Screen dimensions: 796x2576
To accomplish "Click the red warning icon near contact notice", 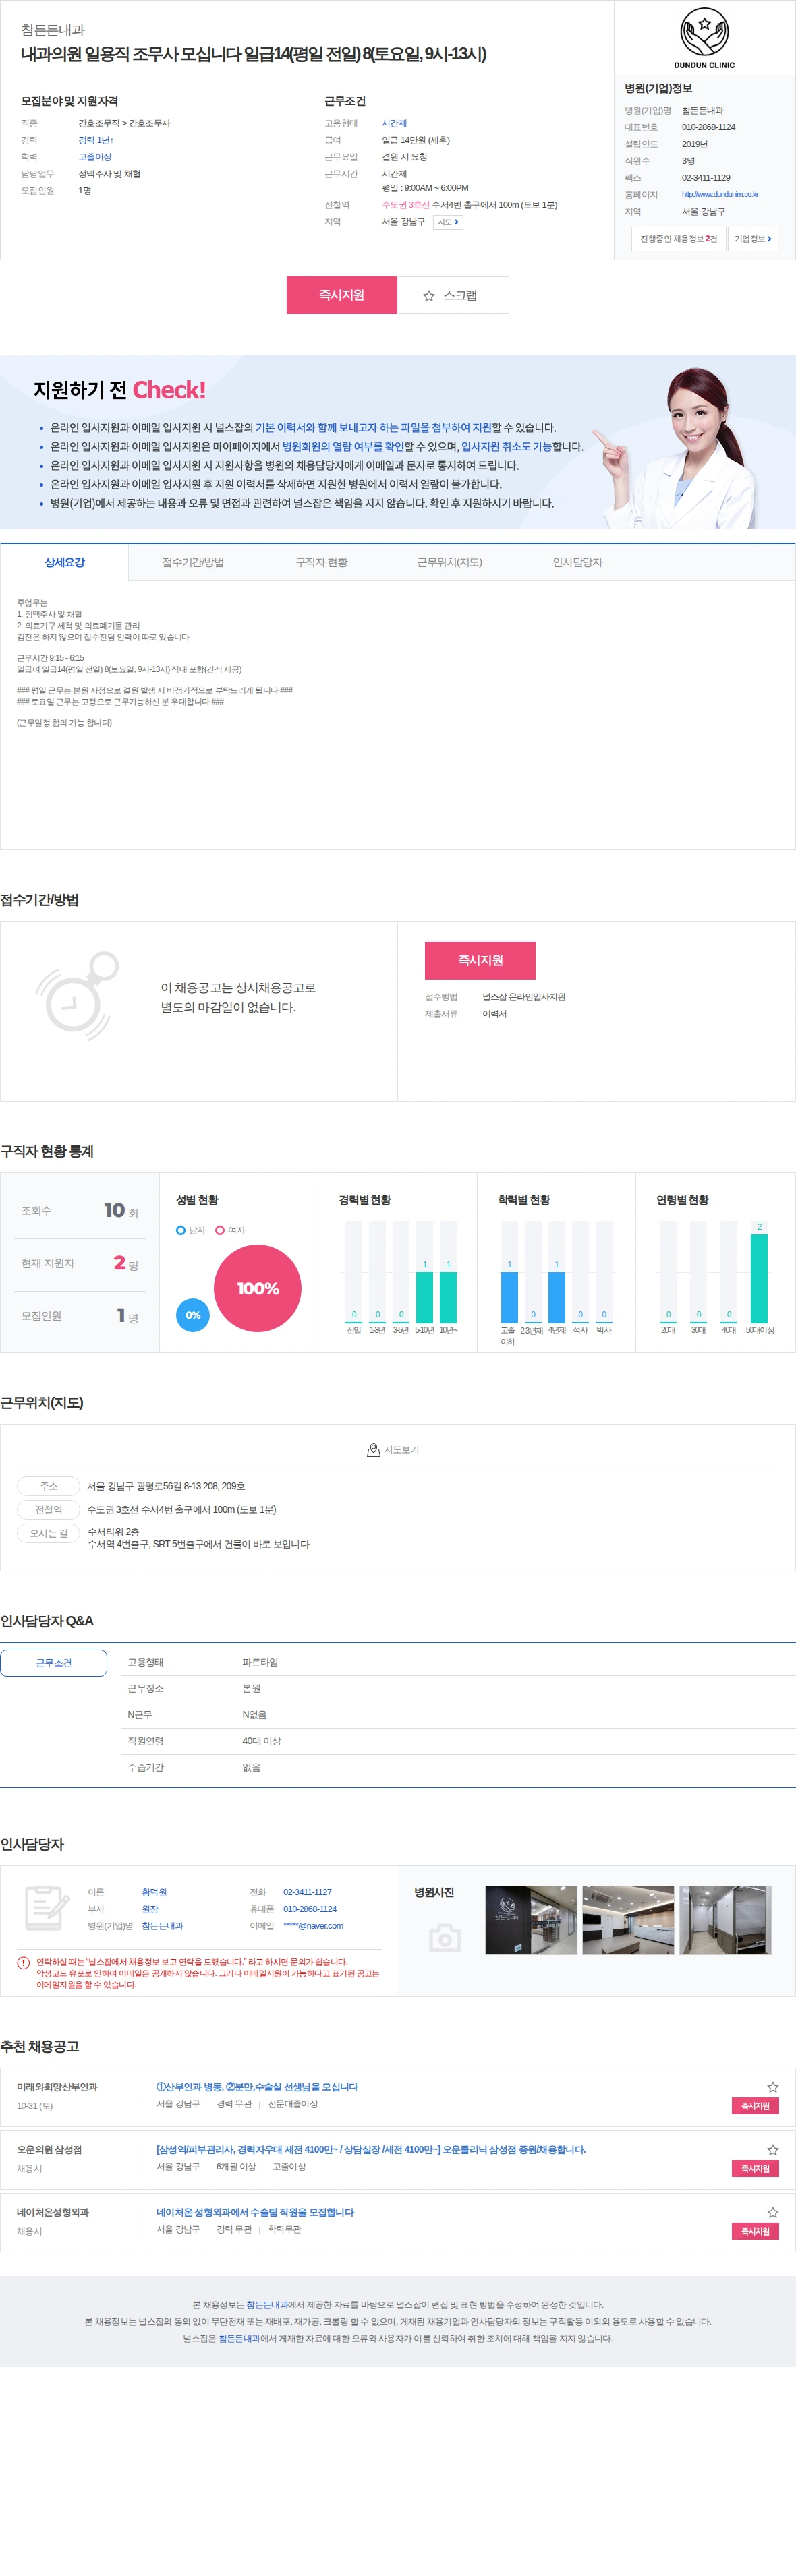I will (23, 1963).
